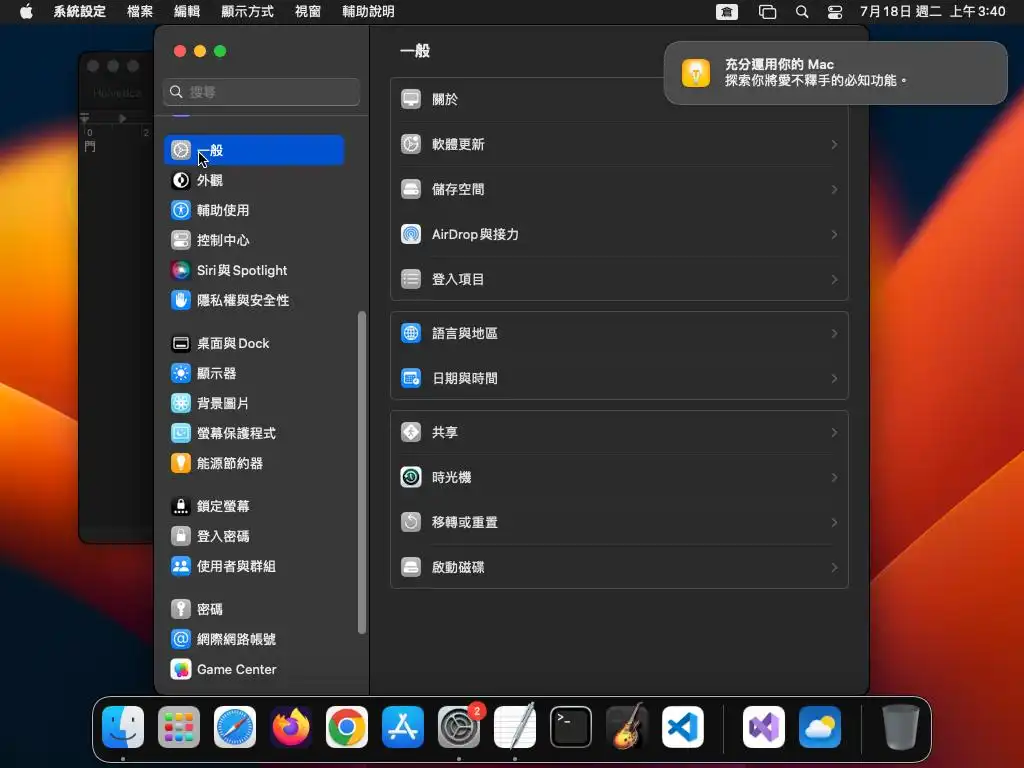The width and height of the screenshot is (1024, 768).
Task: Open 輔助使用 accessibility settings
Action: coord(254,210)
